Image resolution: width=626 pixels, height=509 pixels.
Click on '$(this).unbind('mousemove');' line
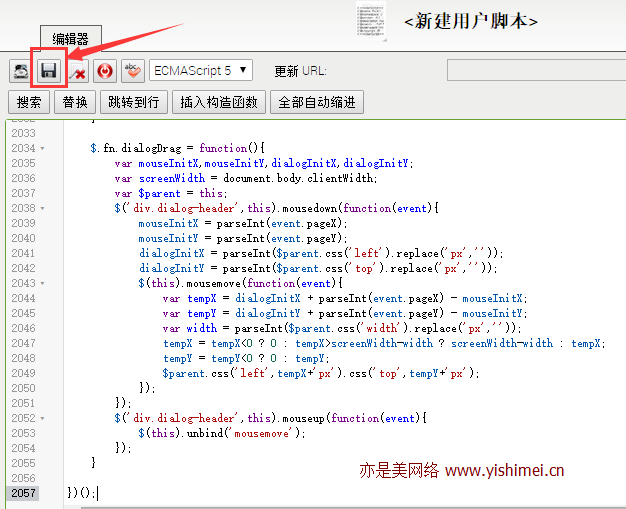click(222, 433)
